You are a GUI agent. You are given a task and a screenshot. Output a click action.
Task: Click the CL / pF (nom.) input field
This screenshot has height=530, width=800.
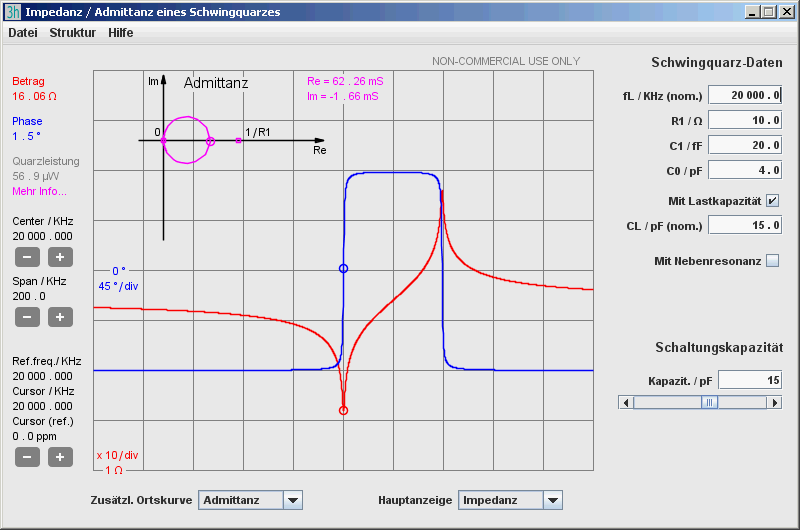pyautogui.click(x=745, y=225)
